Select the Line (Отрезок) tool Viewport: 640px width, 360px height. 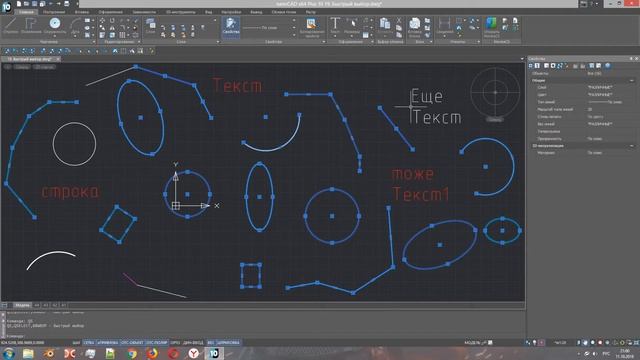[11, 26]
